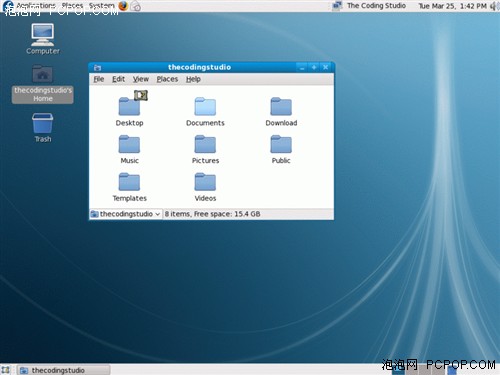500x375 pixels.
Task: Click the thecodingstudio window title bar text
Action: 199,67
